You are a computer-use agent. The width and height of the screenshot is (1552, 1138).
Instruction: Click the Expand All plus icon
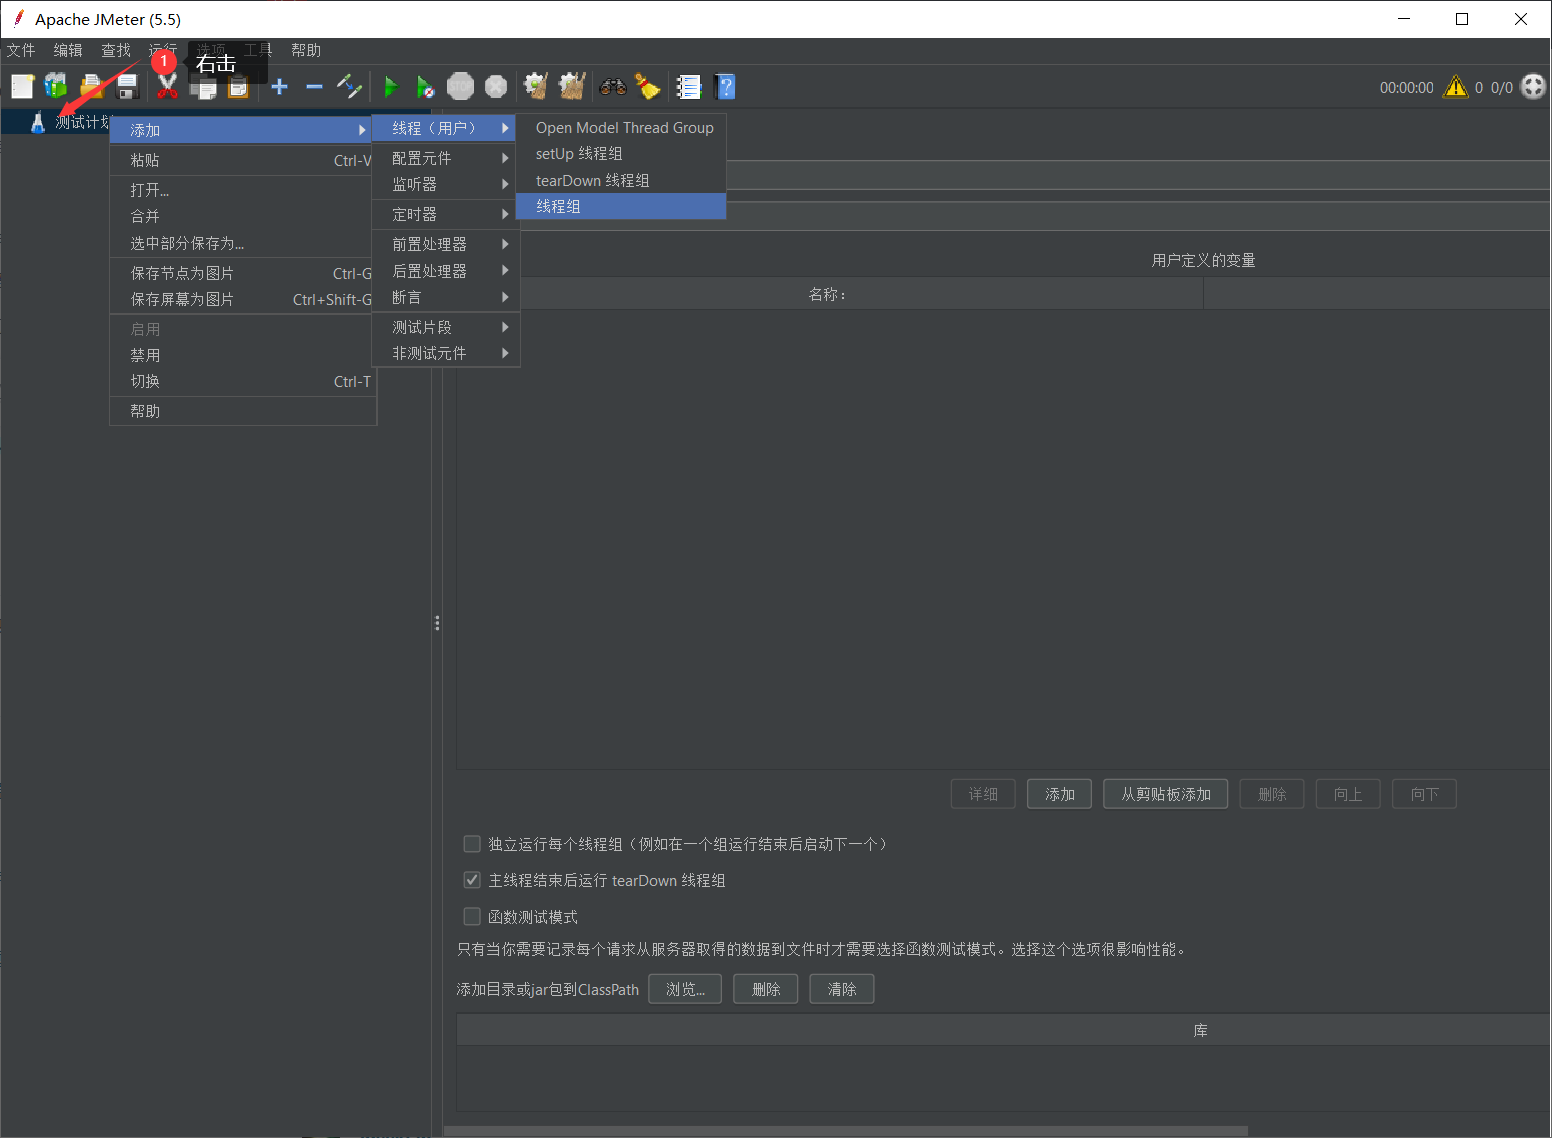point(280,87)
